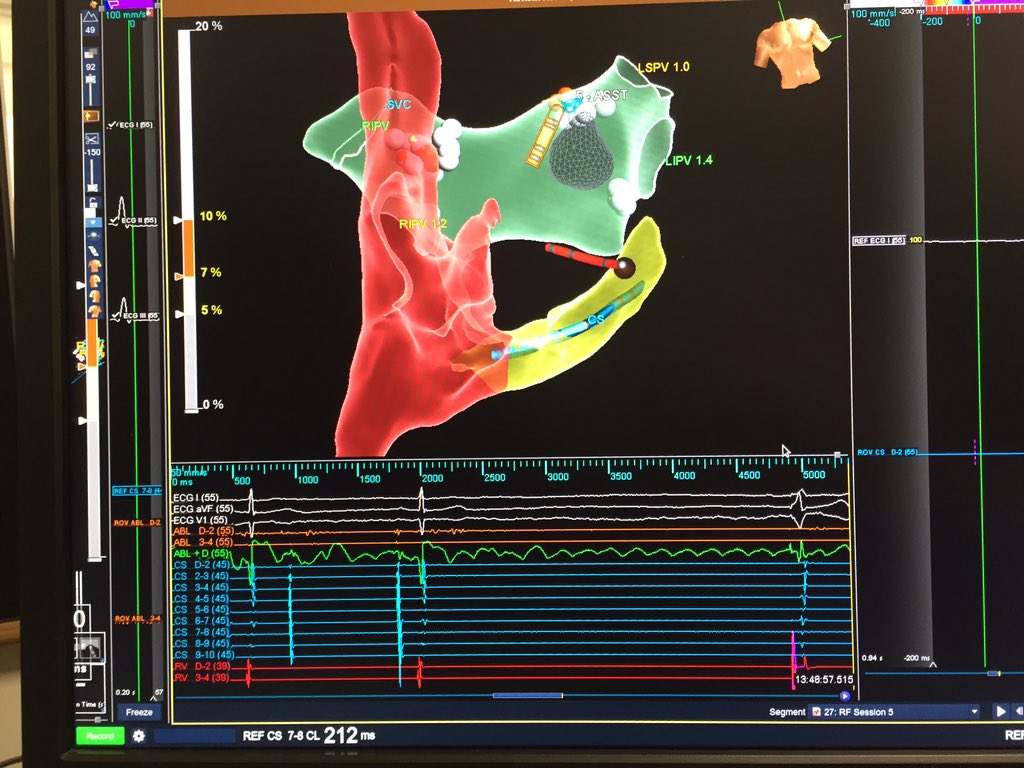Click the 13:48:57.515 timestamp on the waveform

pos(824,680)
